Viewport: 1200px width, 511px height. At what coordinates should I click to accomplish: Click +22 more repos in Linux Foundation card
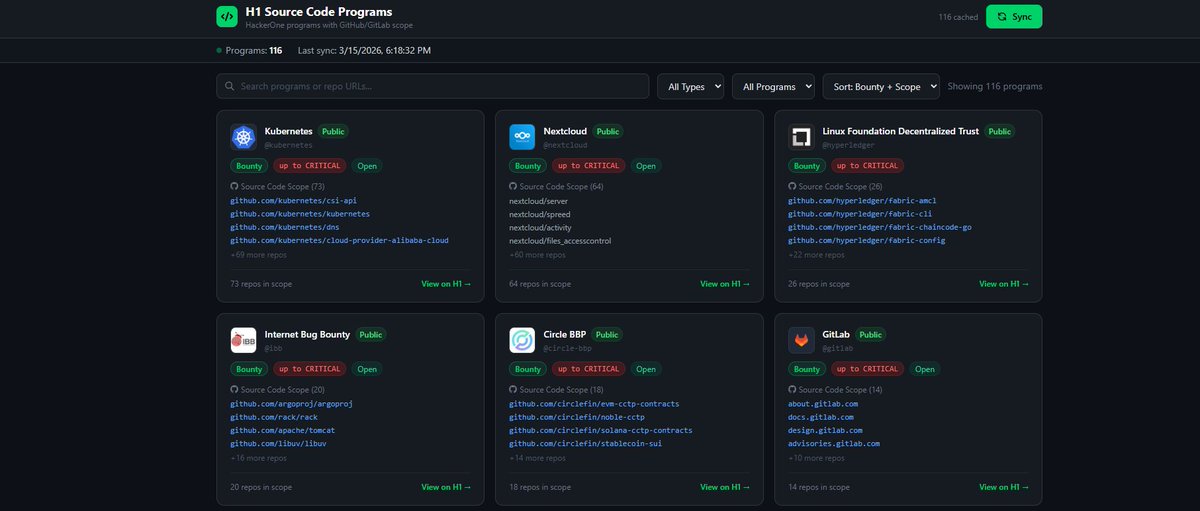(816, 254)
